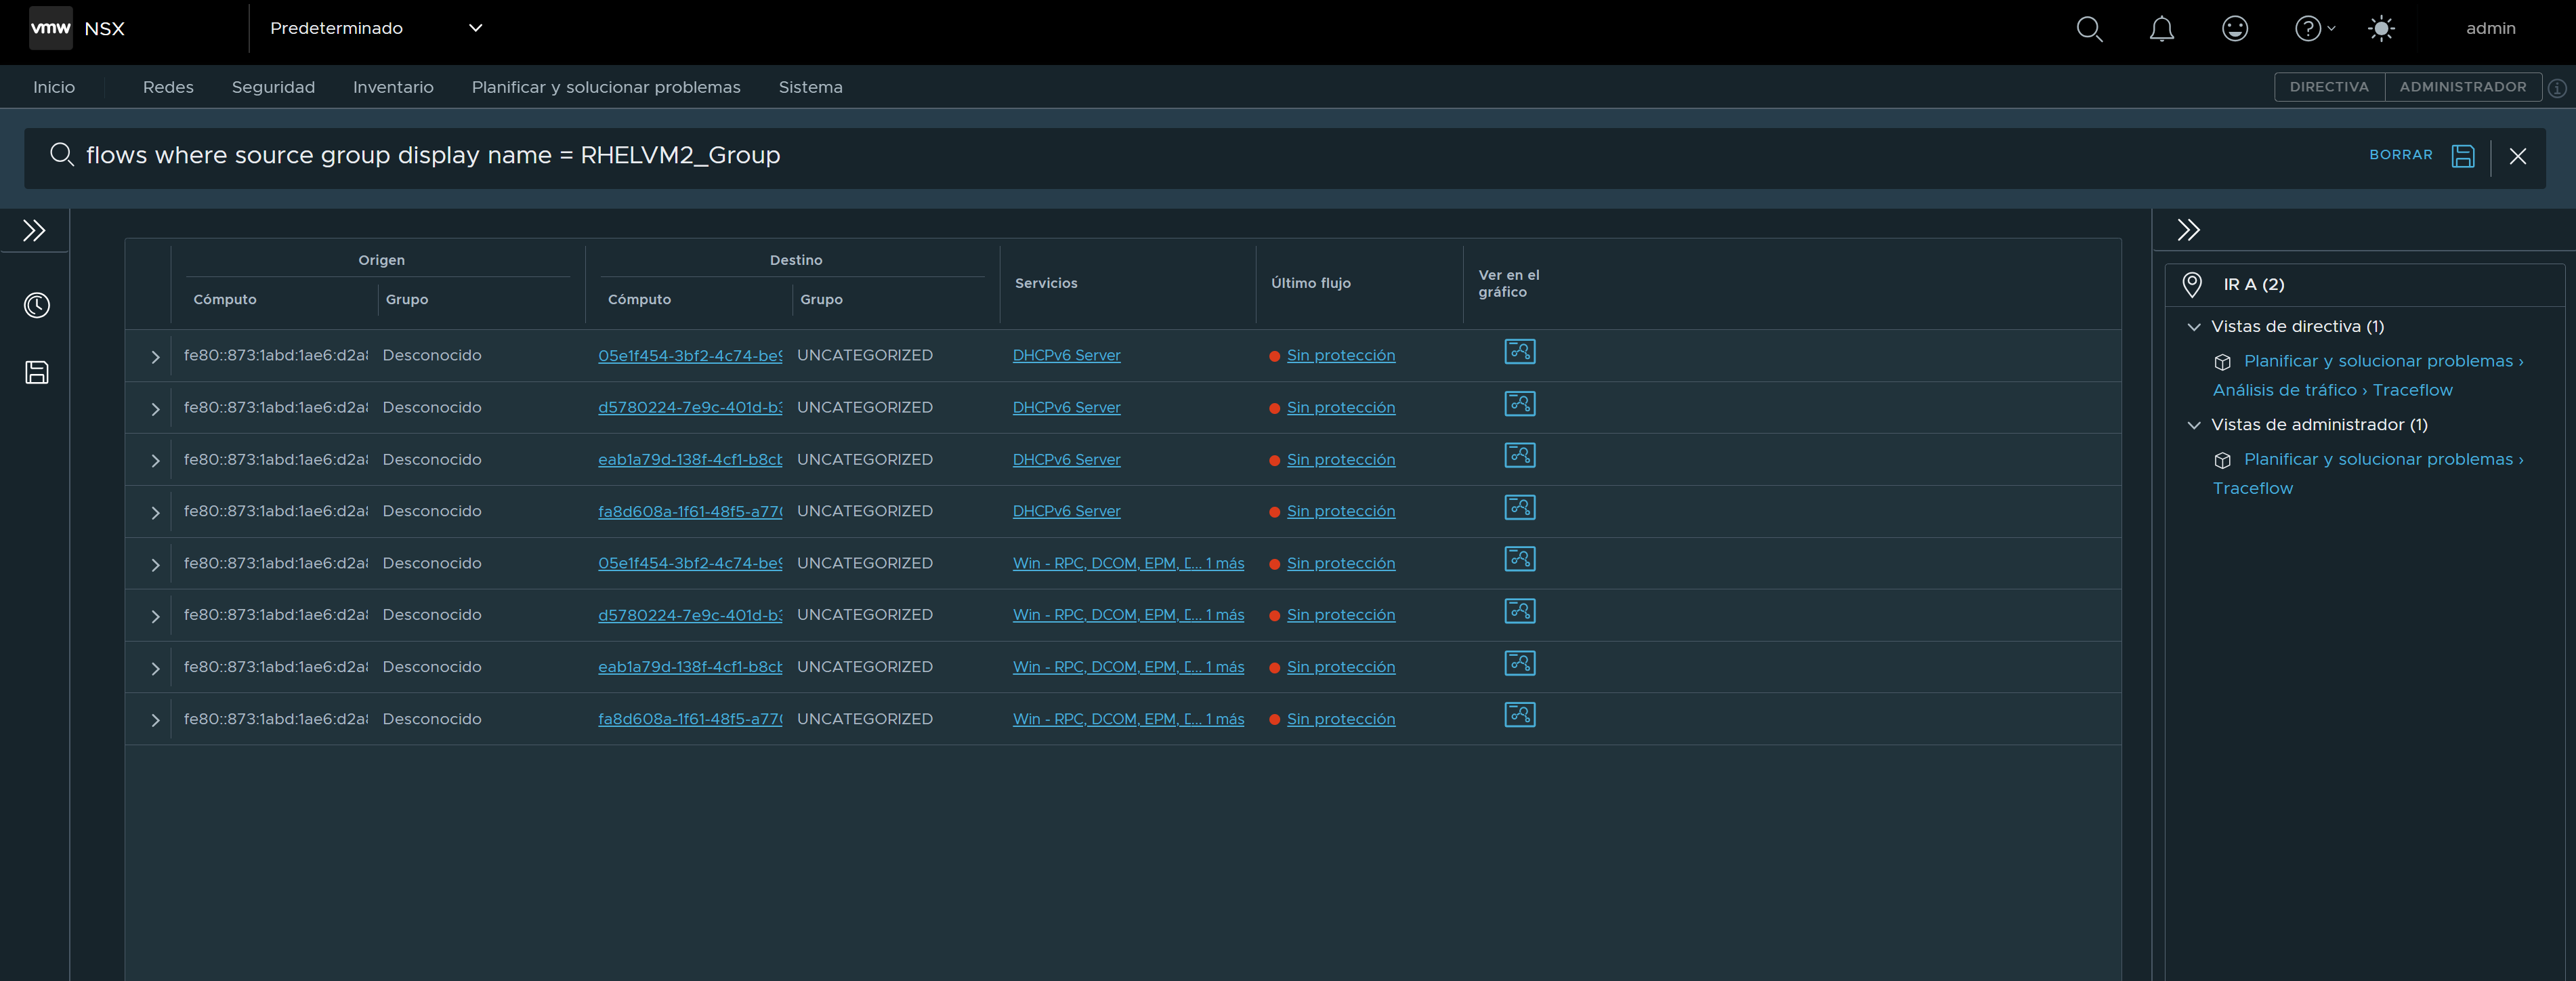Open the Inventario tab
Screen dimensions: 2576x981
pos(393,87)
